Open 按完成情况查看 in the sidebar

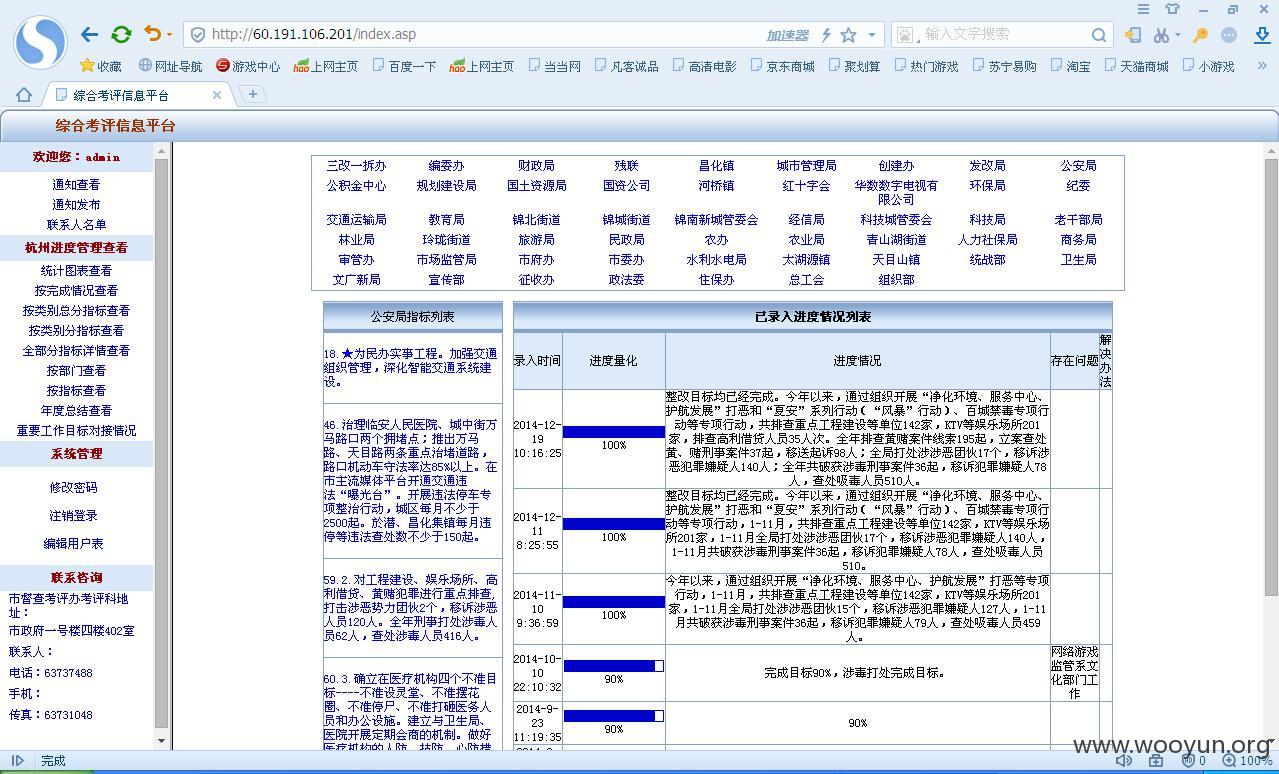(76, 291)
